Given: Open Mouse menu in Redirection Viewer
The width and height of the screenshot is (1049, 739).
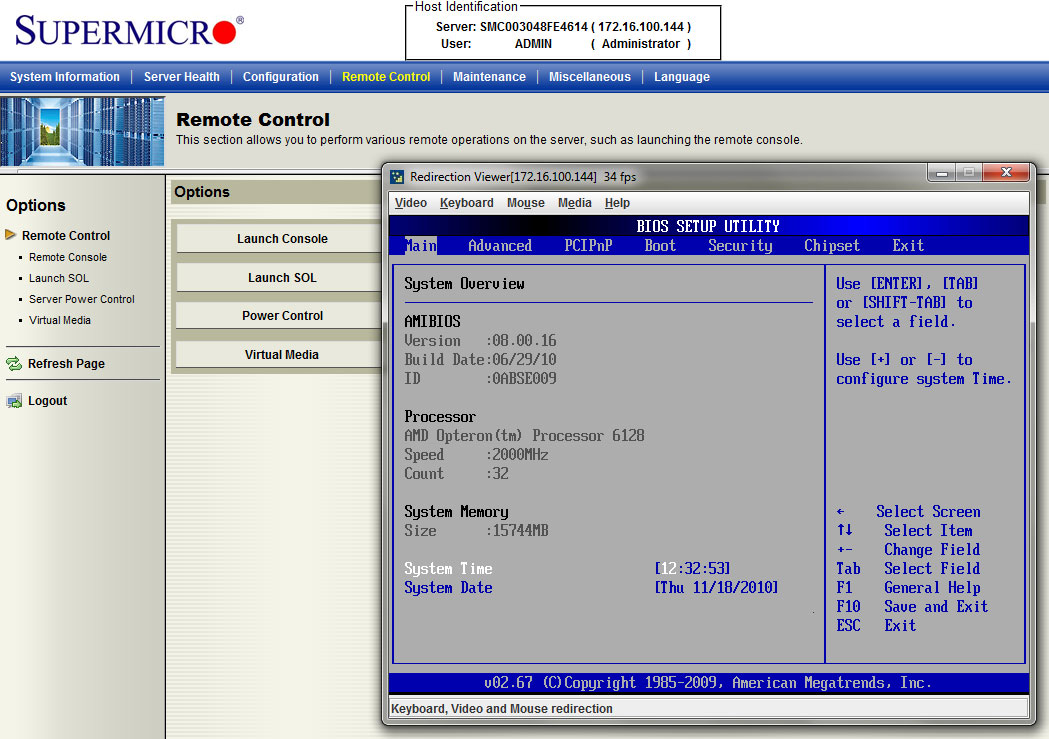Looking at the screenshot, I should [526, 203].
